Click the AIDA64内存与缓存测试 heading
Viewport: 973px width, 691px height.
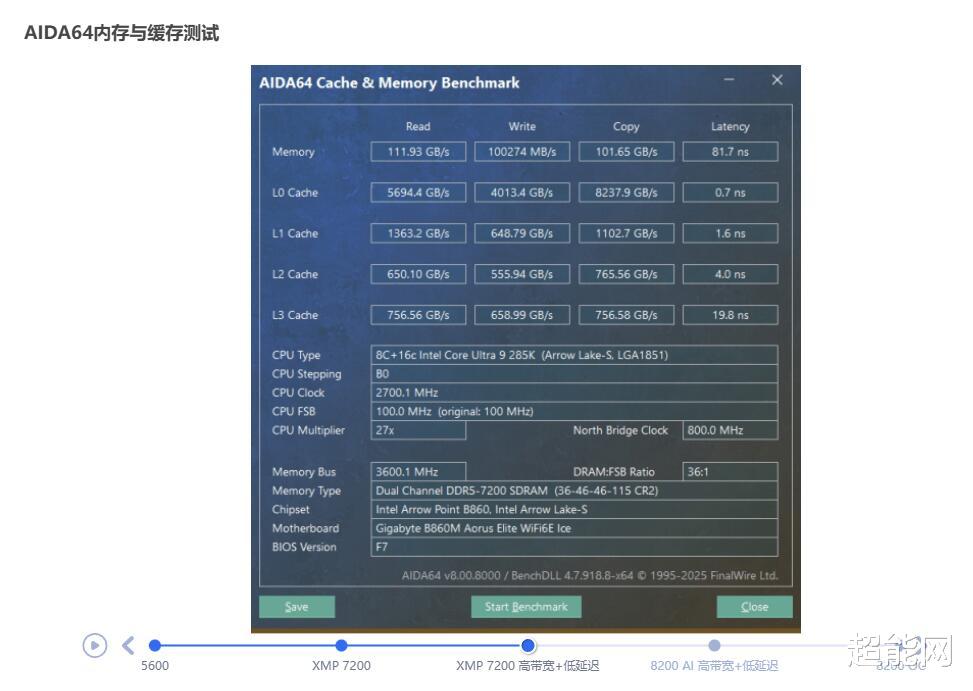[122, 32]
